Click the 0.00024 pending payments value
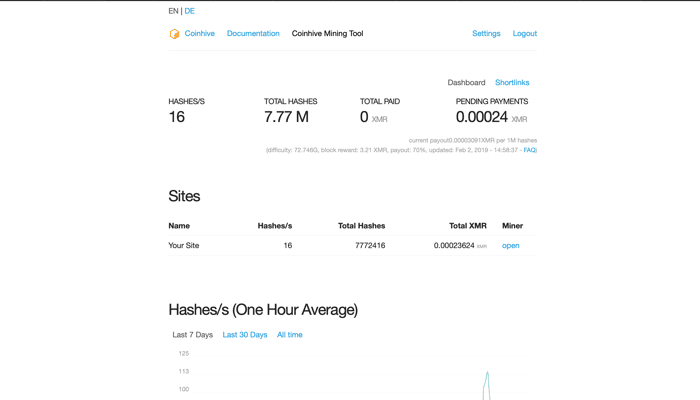This screenshot has width=700, height=400. [x=491, y=117]
